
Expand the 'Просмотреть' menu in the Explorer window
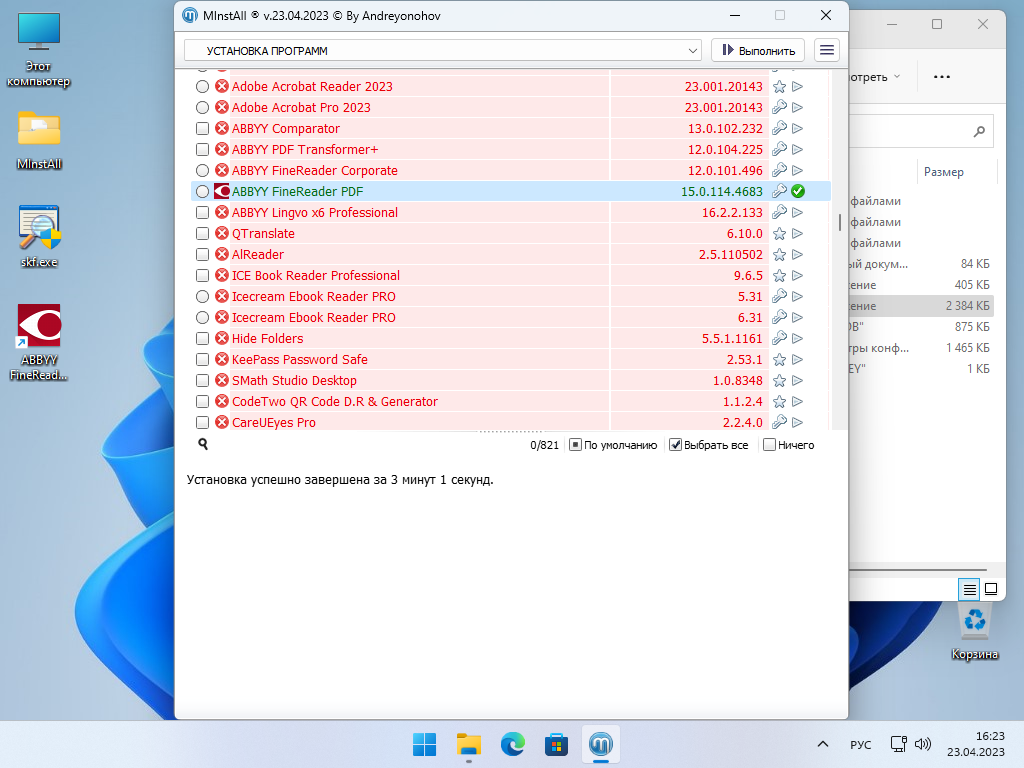pos(875,77)
